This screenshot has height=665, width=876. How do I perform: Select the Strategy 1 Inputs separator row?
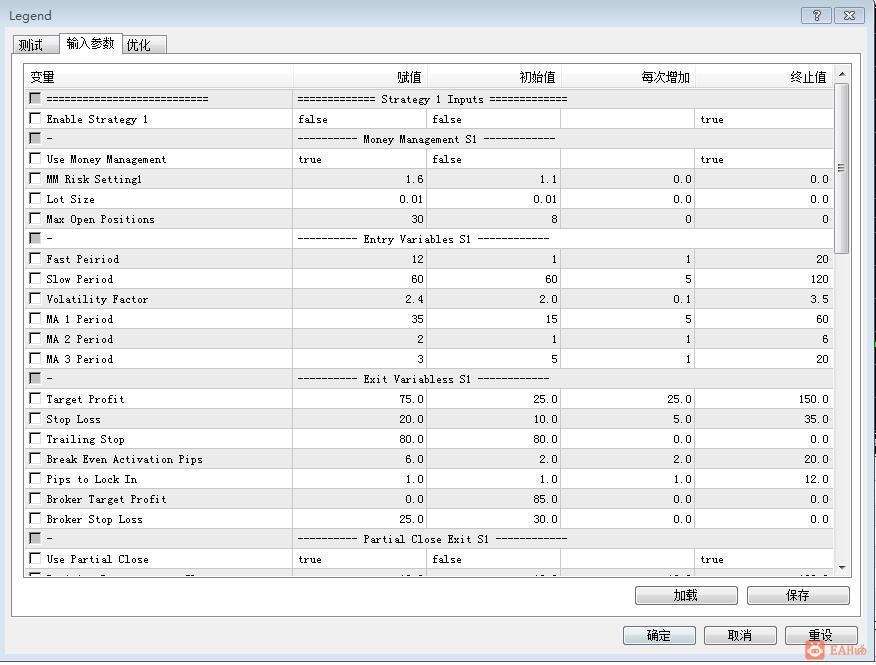429,99
